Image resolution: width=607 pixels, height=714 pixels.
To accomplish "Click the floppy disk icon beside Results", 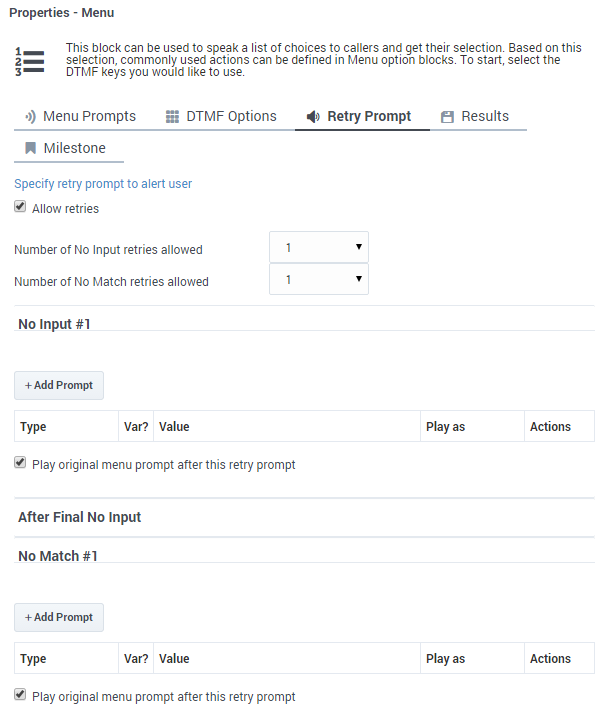I will (x=447, y=117).
